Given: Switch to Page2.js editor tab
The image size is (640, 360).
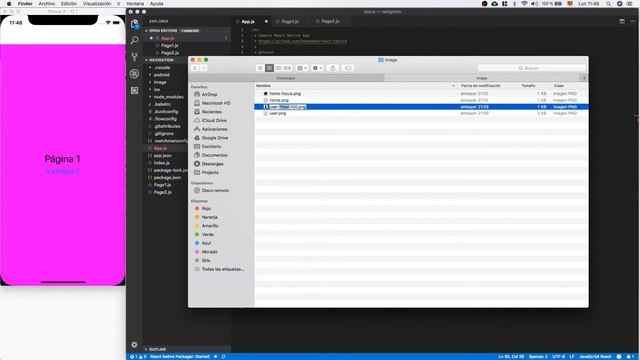Looking at the screenshot, I should pos(330,21).
